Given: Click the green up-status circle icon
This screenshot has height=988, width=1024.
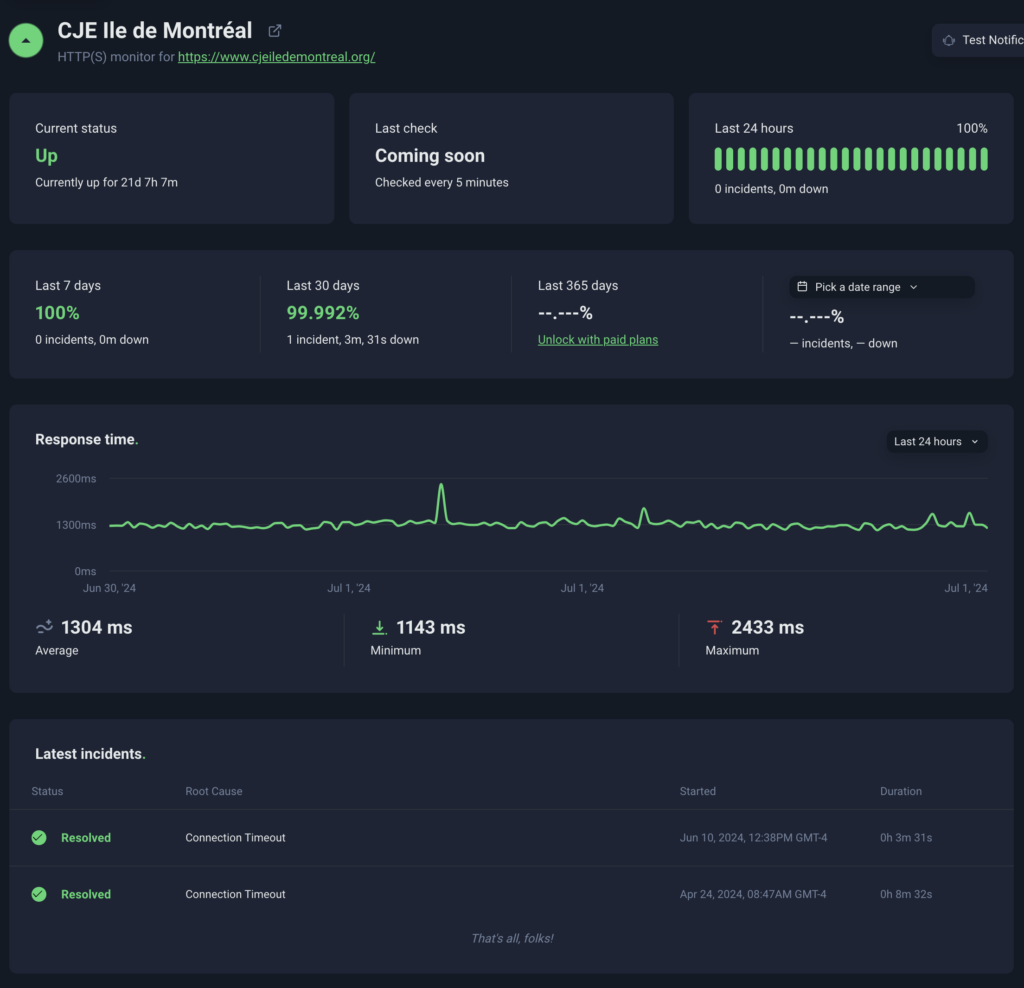Looking at the screenshot, I should click(x=26, y=40).
